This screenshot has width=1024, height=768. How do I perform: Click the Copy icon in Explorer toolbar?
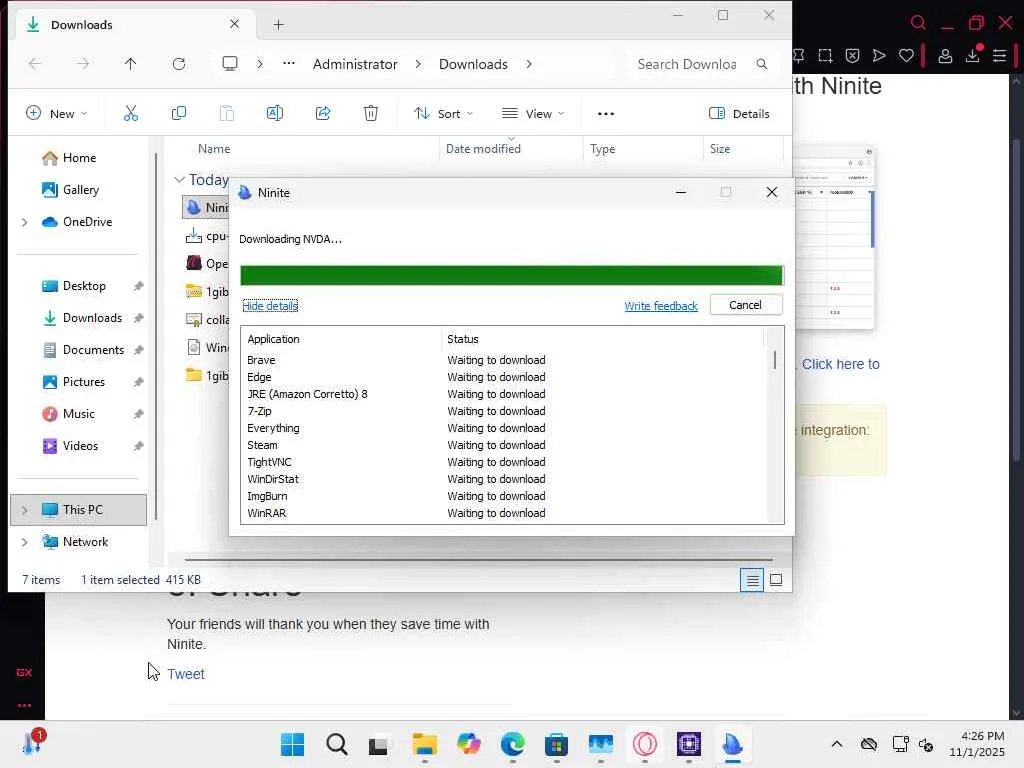coord(178,114)
